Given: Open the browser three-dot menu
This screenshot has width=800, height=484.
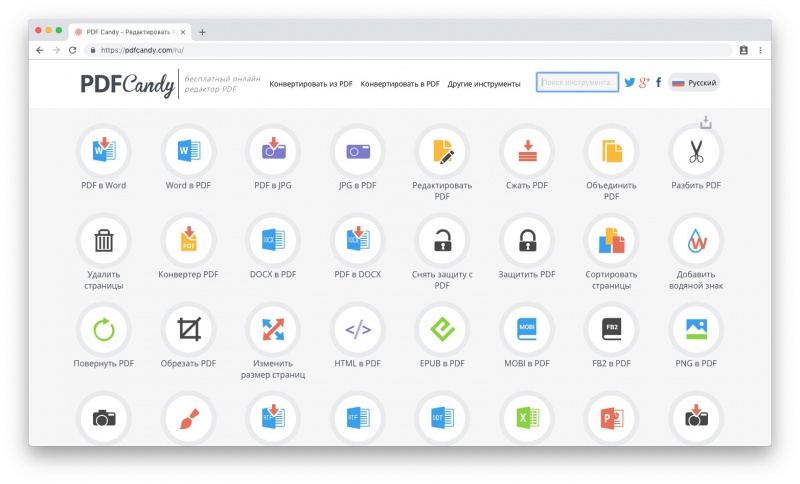Looking at the screenshot, I should coord(760,50).
